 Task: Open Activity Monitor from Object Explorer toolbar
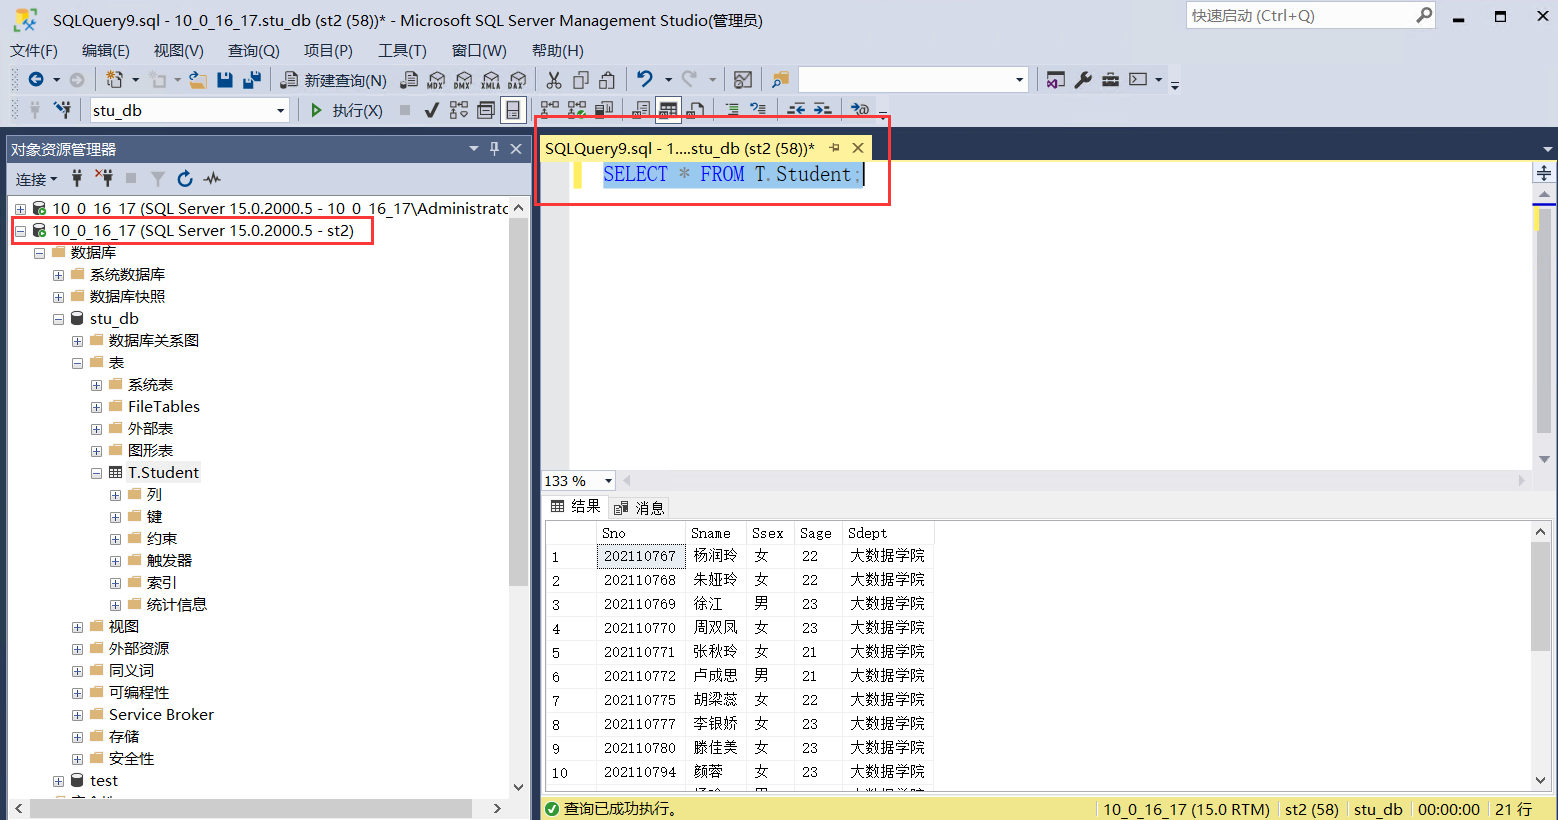[212, 179]
